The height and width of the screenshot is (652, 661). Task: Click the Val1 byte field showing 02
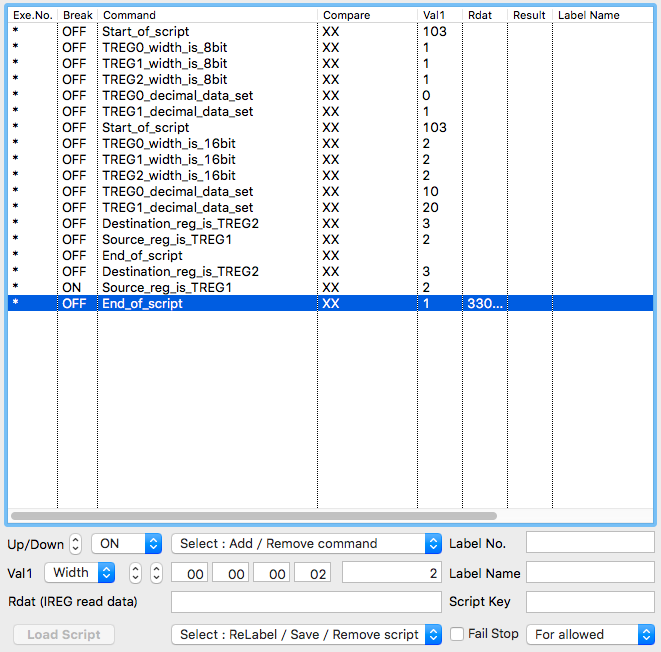point(312,572)
